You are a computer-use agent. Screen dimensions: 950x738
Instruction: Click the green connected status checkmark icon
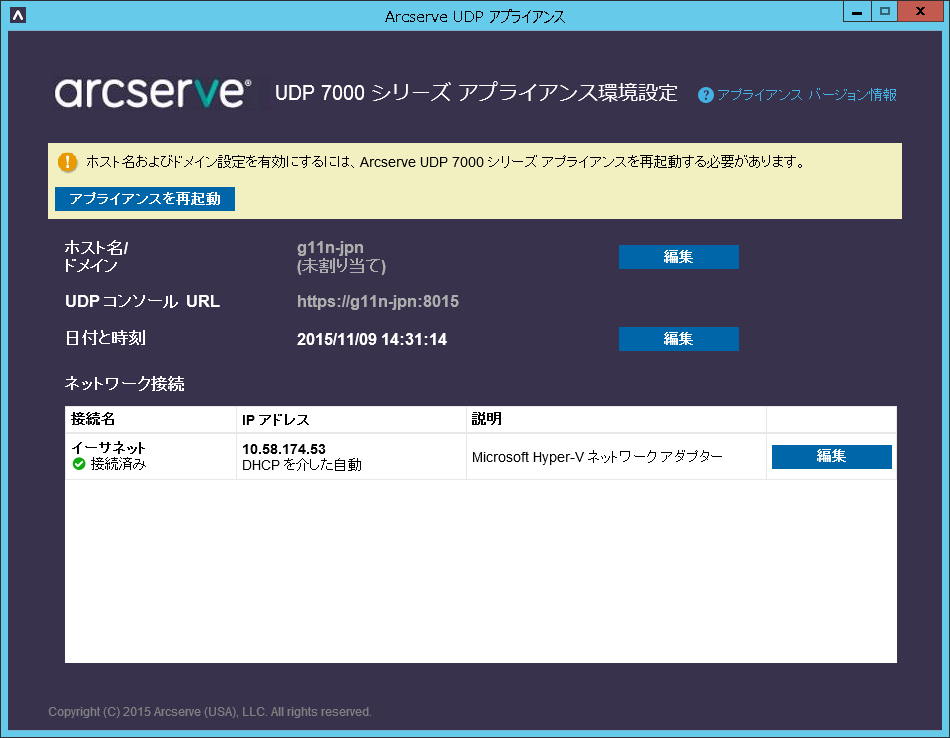(79, 464)
